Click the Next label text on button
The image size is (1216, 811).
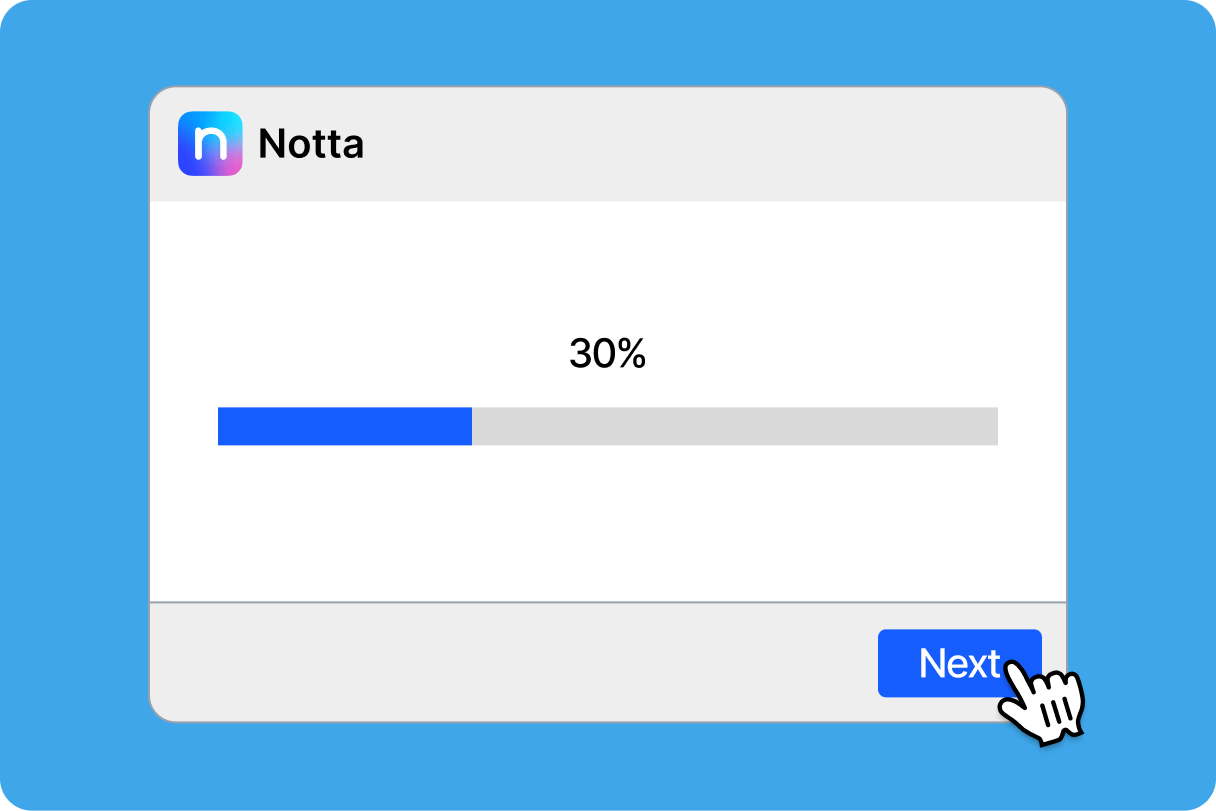[958, 663]
